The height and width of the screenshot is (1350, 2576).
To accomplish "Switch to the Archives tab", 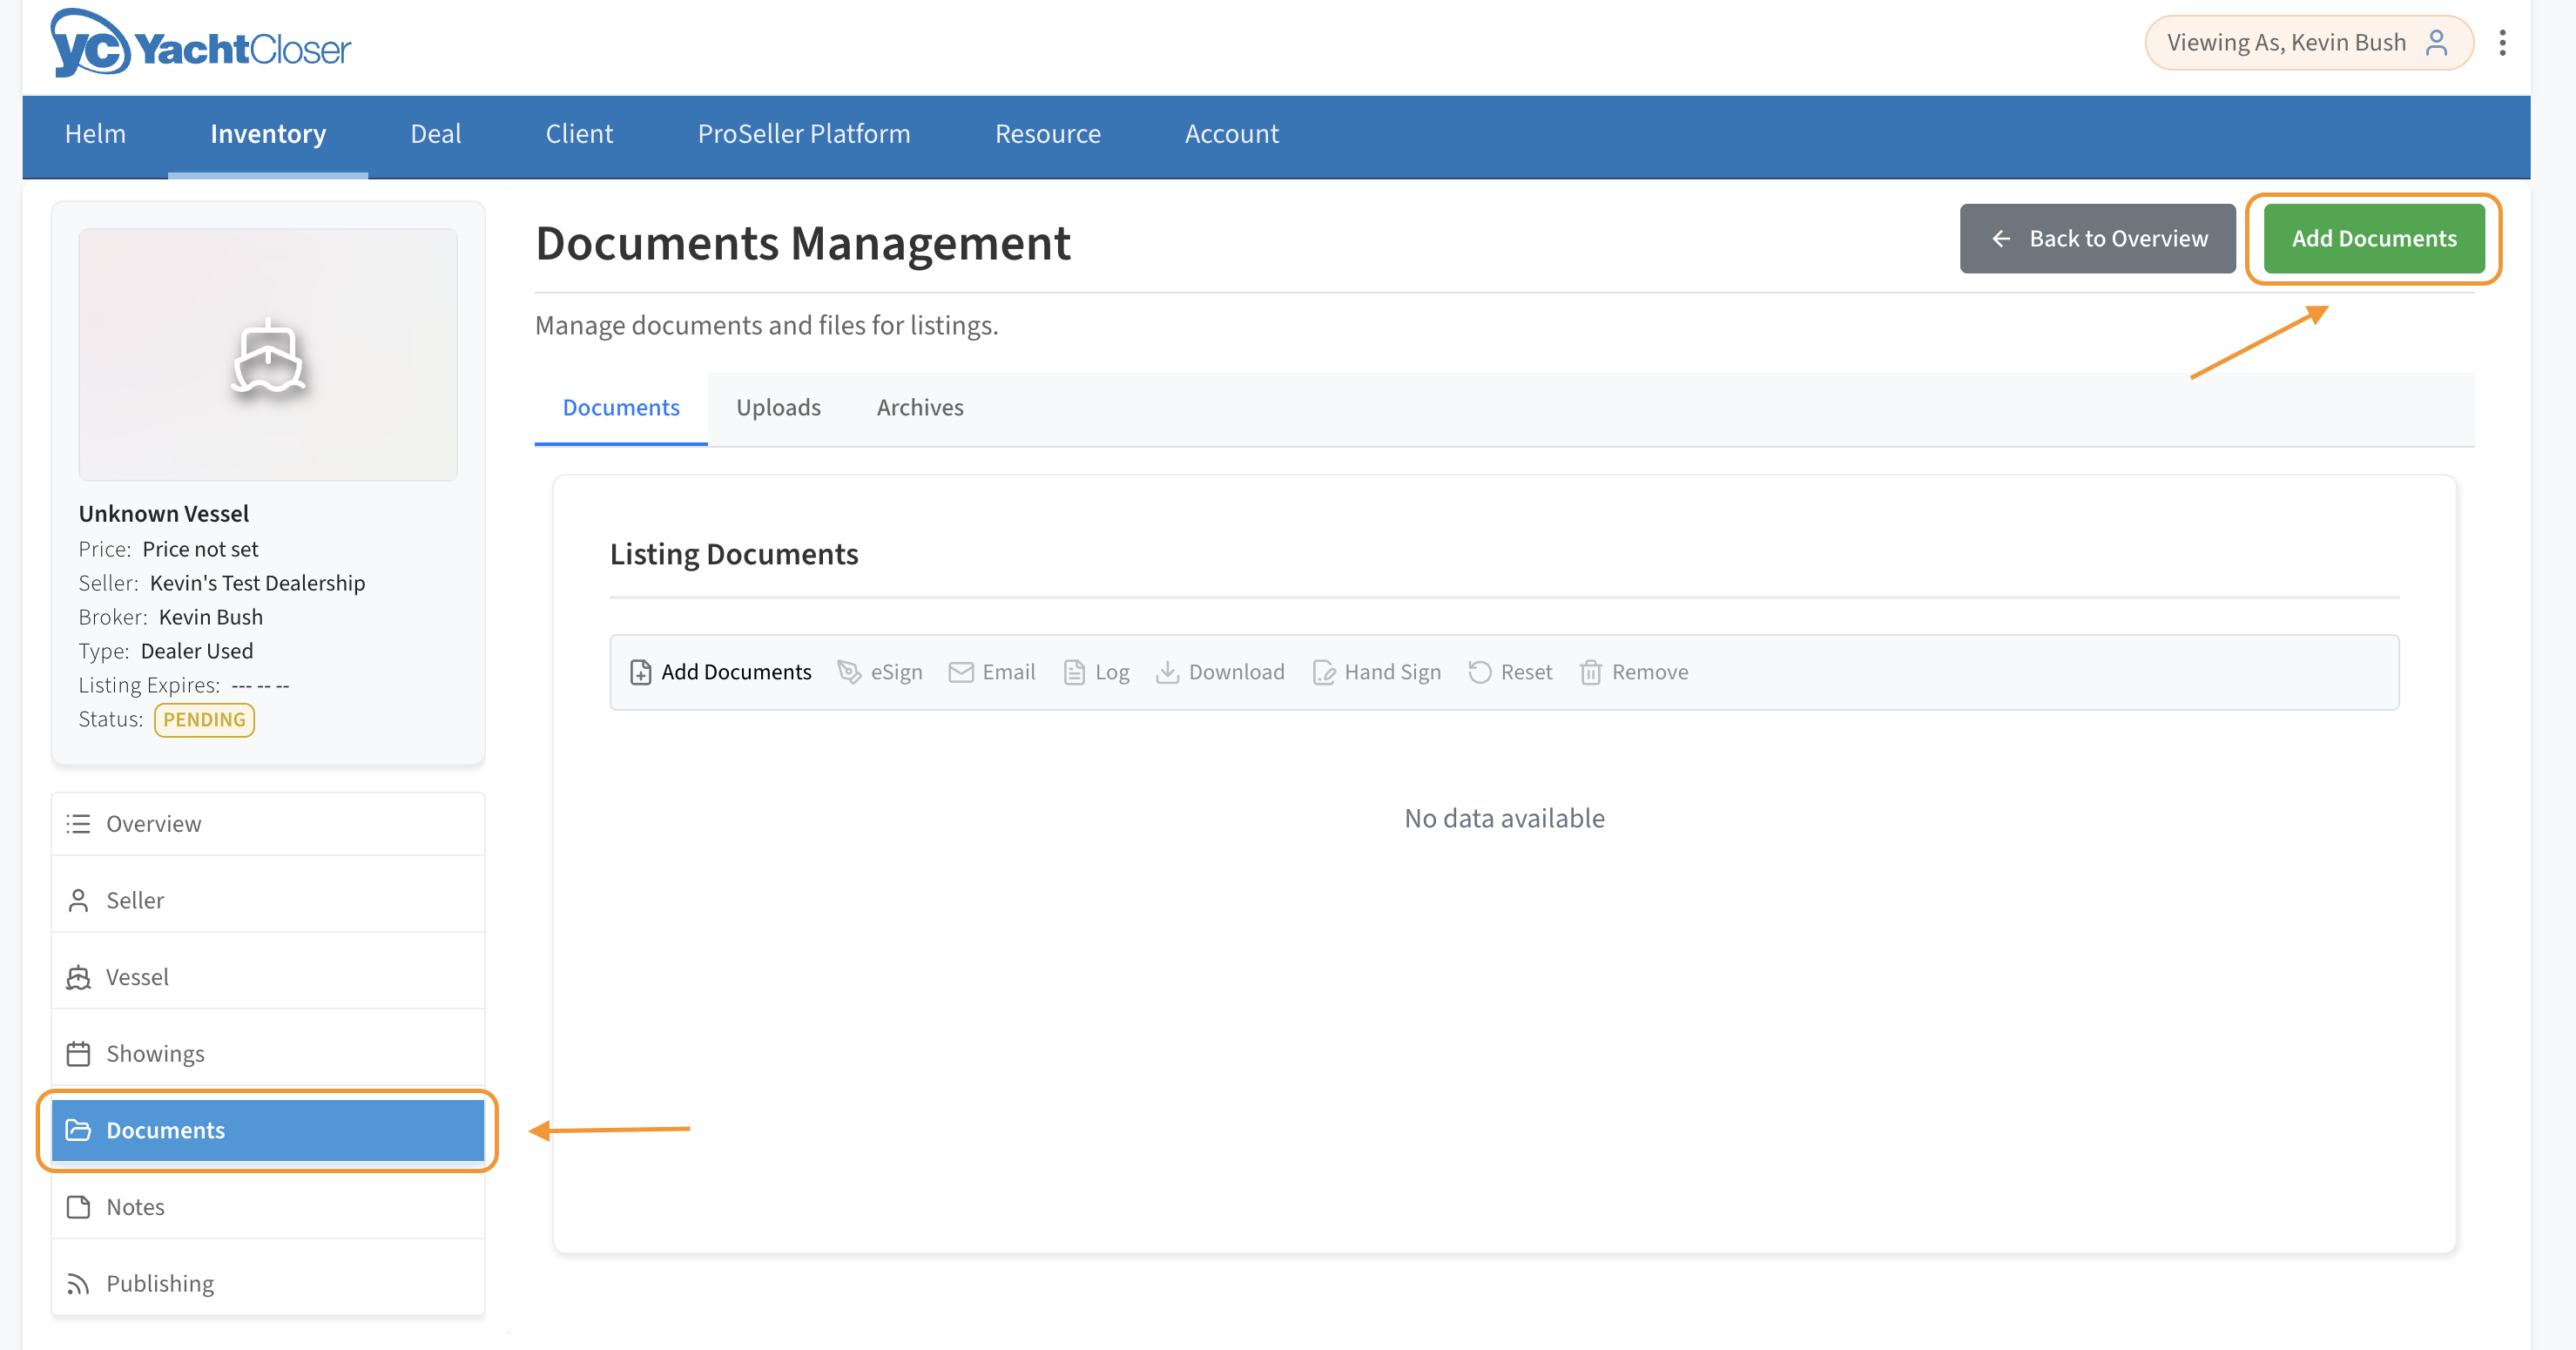I will coord(919,408).
